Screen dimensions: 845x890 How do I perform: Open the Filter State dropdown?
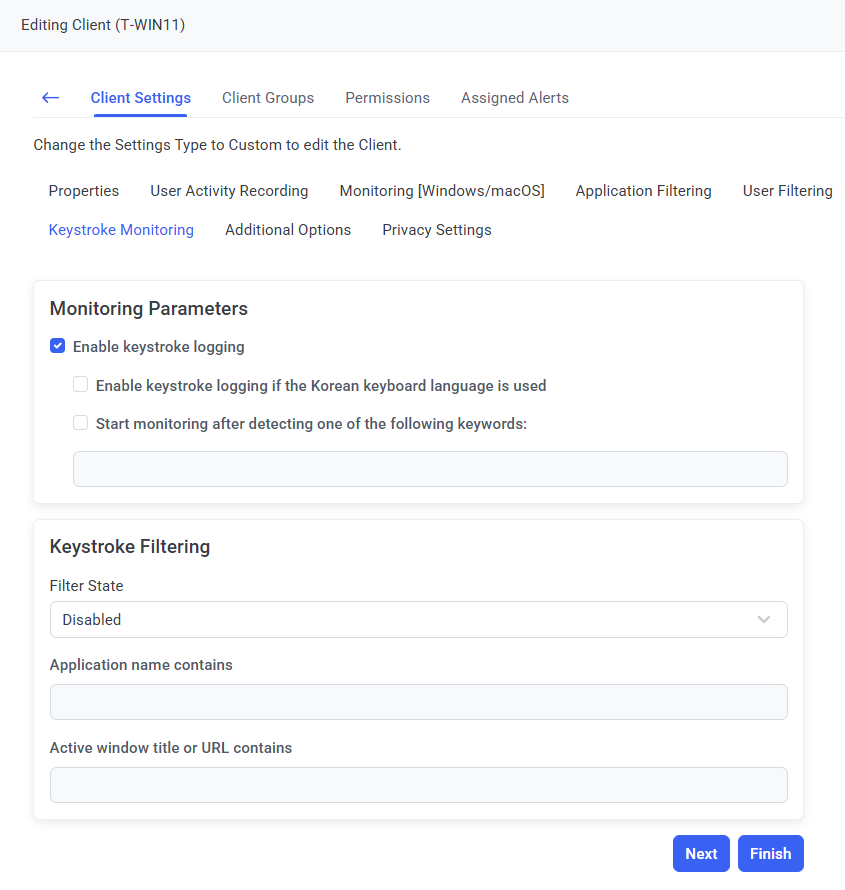click(418, 620)
